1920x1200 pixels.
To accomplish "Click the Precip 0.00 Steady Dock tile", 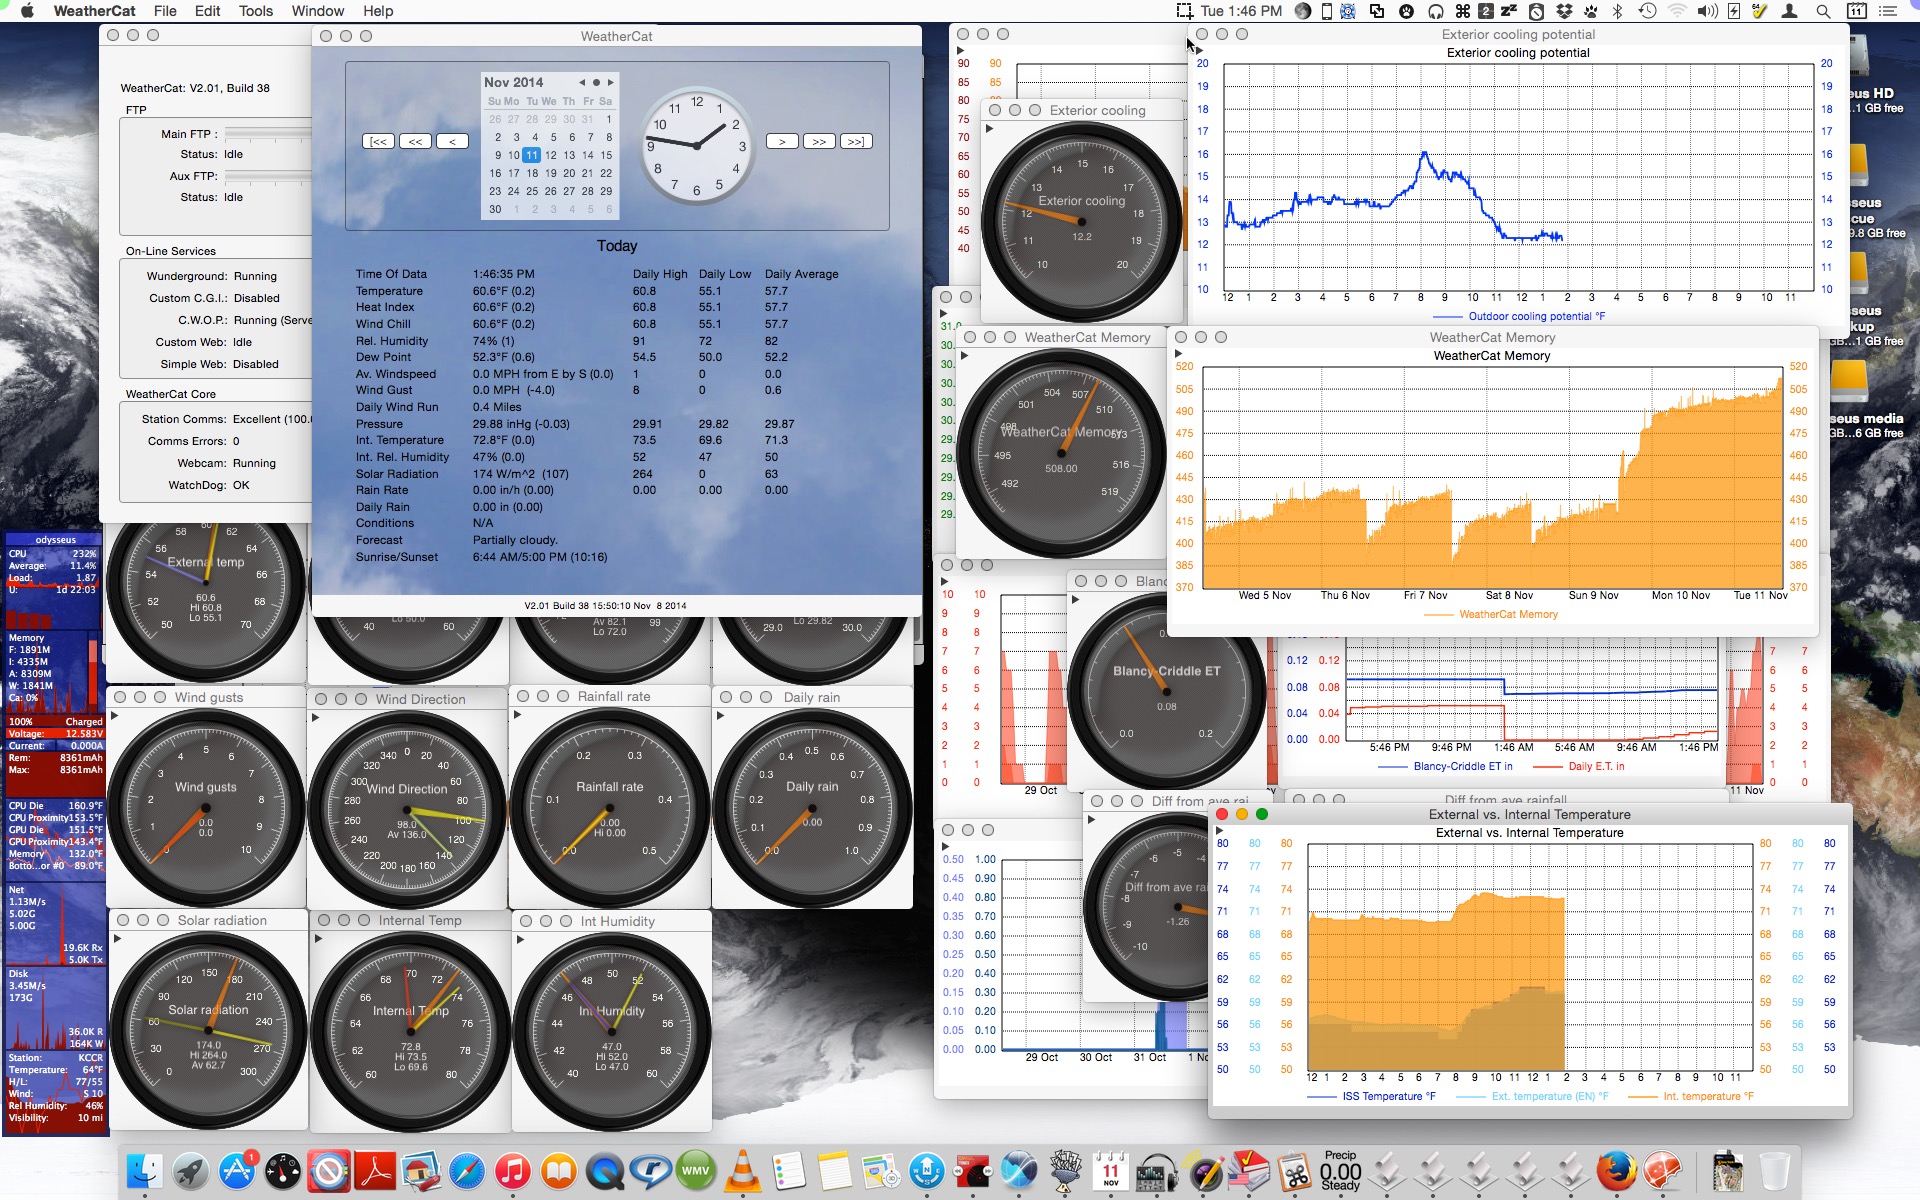I will point(1341,1171).
